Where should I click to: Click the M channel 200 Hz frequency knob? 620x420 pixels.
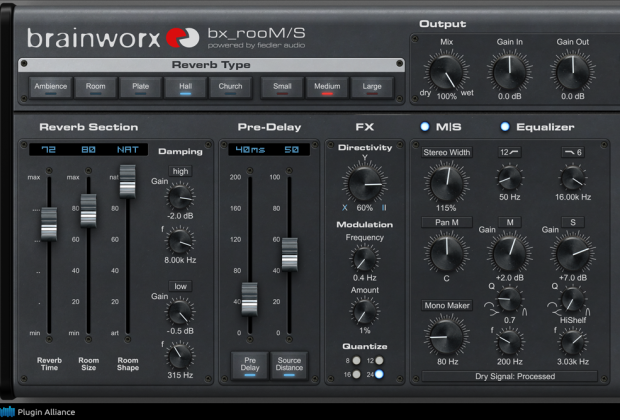(x=509, y=342)
